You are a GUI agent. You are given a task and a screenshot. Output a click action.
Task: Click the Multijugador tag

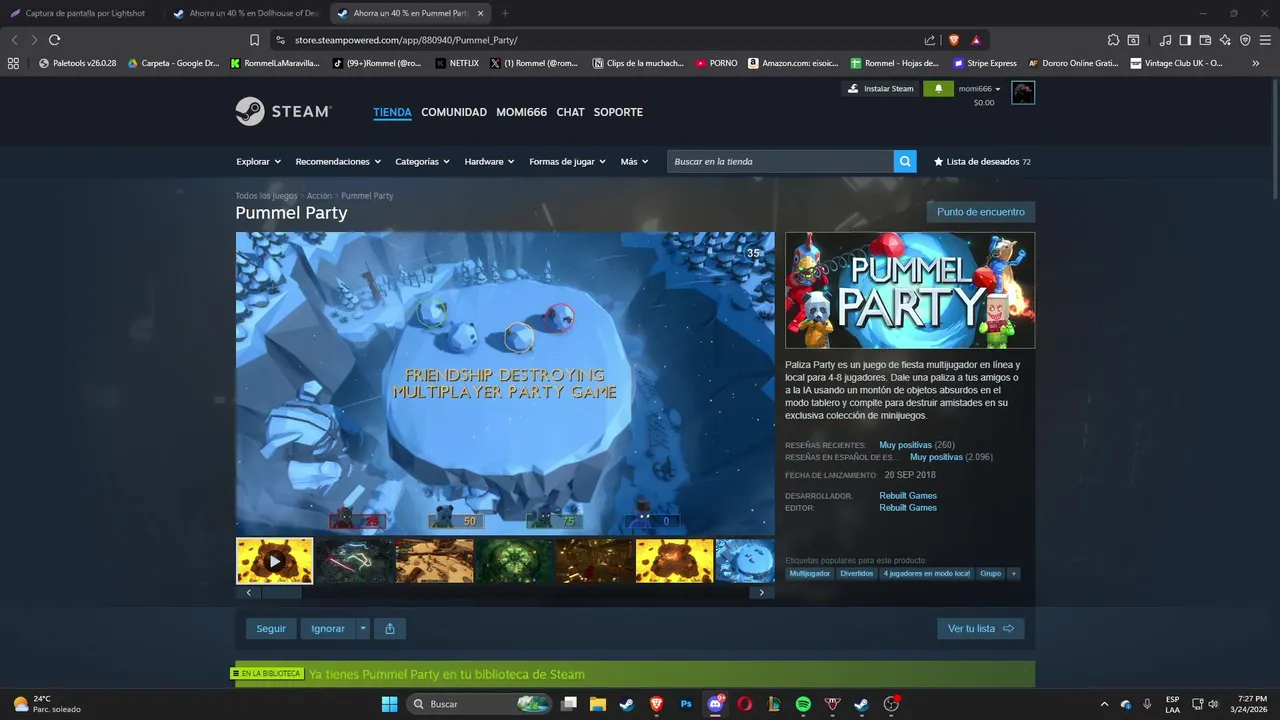click(810, 574)
